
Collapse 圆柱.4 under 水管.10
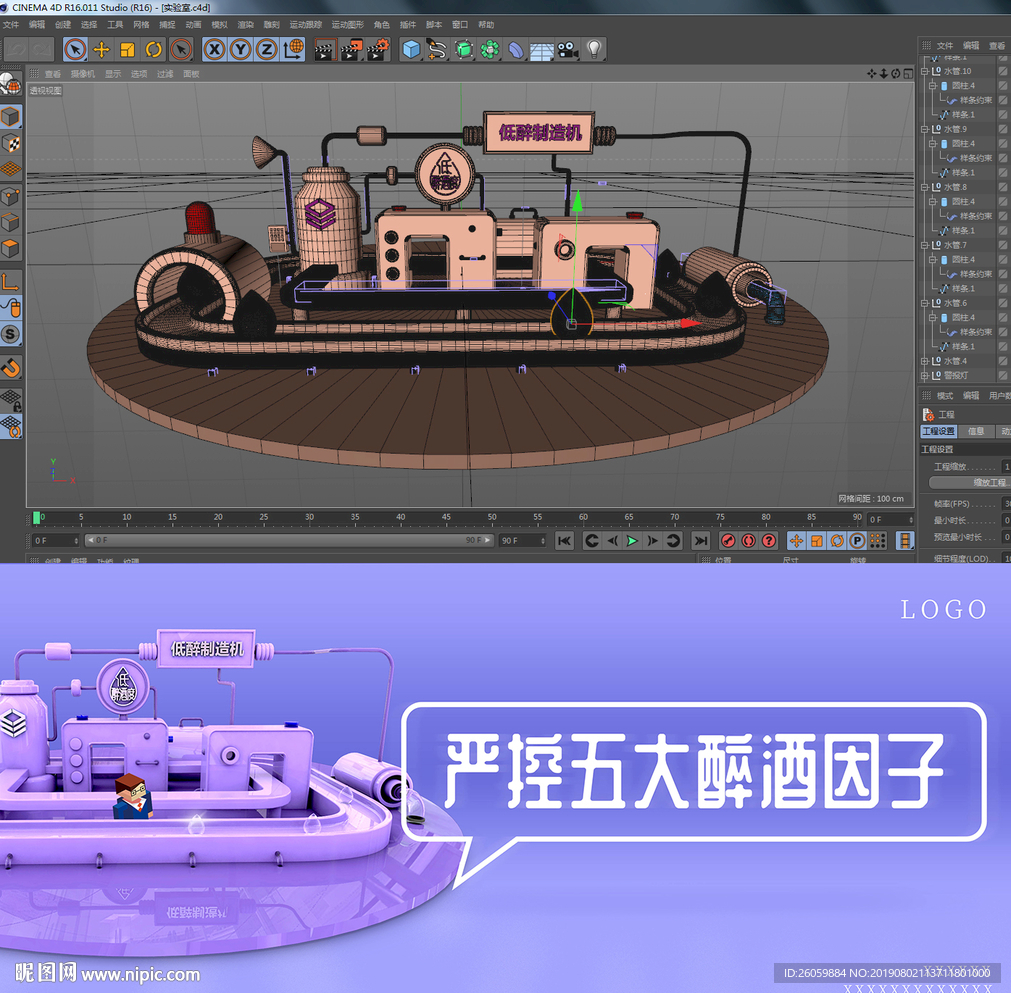tap(933, 85)
